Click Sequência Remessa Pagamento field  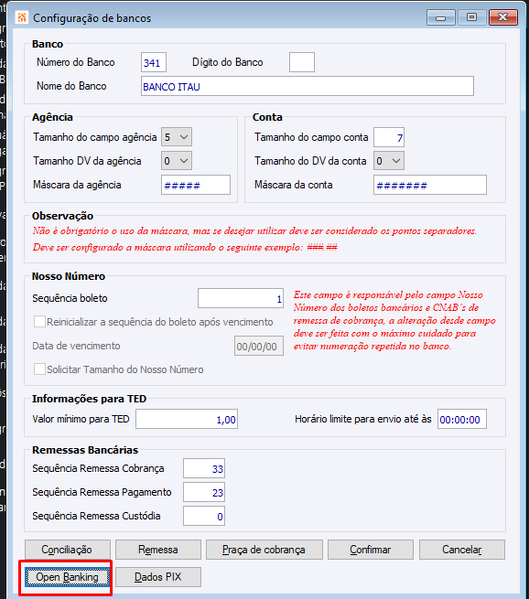click(204, 492)
